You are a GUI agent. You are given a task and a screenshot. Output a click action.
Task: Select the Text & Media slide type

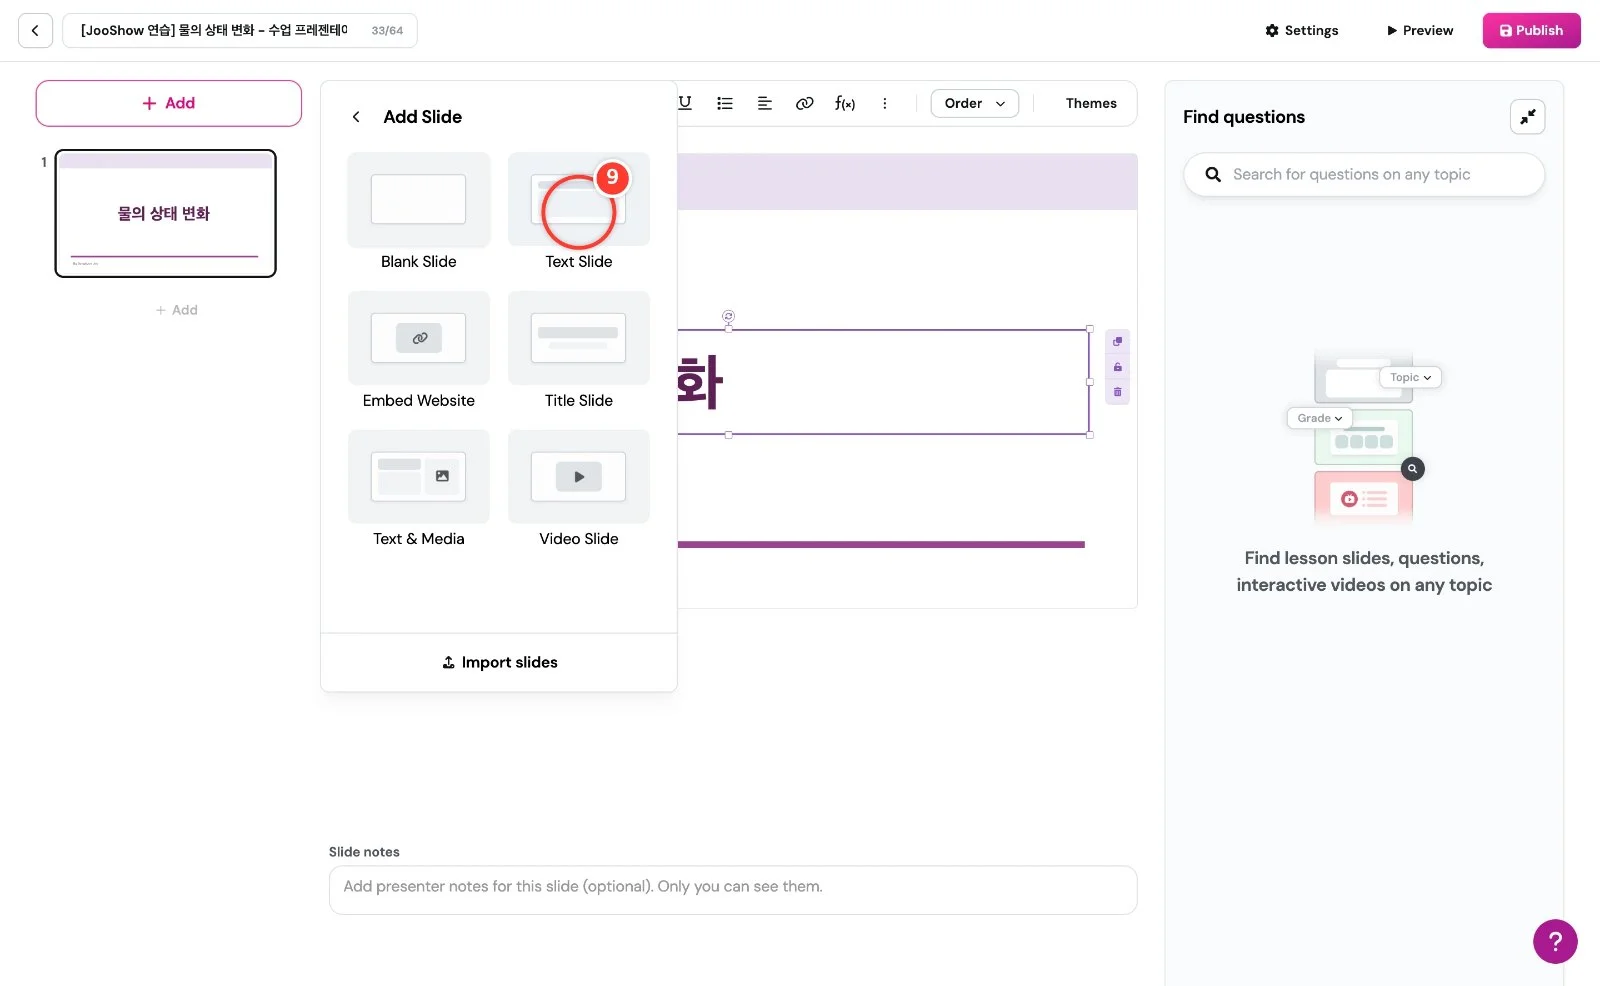(419, 490)
